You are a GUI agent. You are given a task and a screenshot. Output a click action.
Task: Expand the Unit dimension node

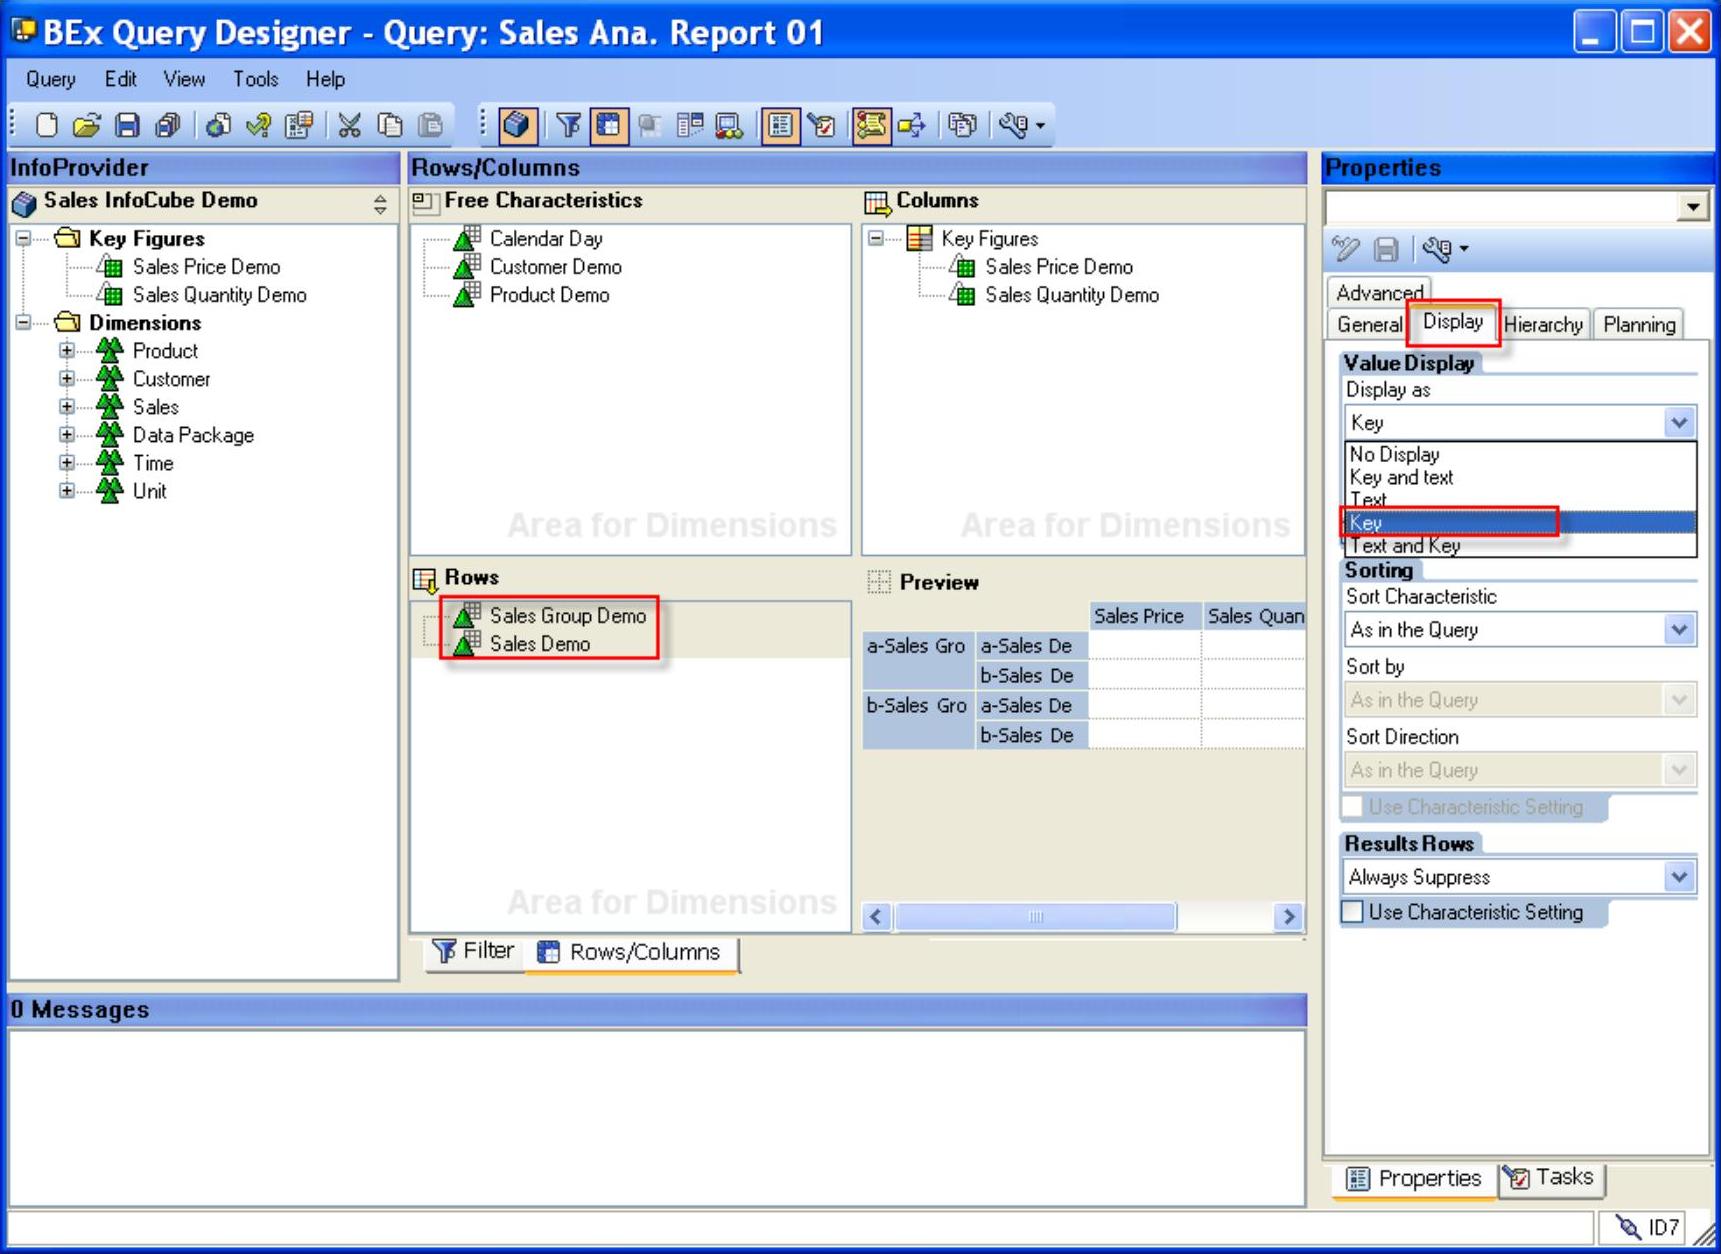pos(66,491)
